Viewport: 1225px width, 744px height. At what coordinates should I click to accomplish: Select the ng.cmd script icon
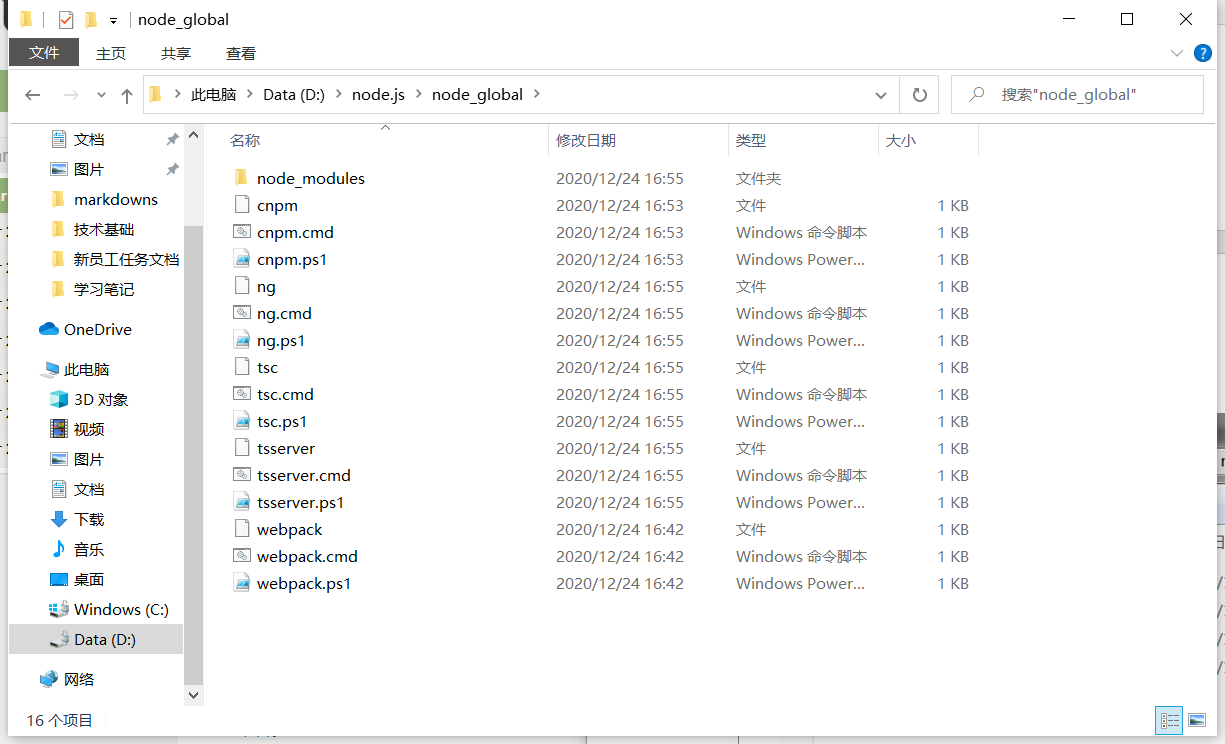241,313
